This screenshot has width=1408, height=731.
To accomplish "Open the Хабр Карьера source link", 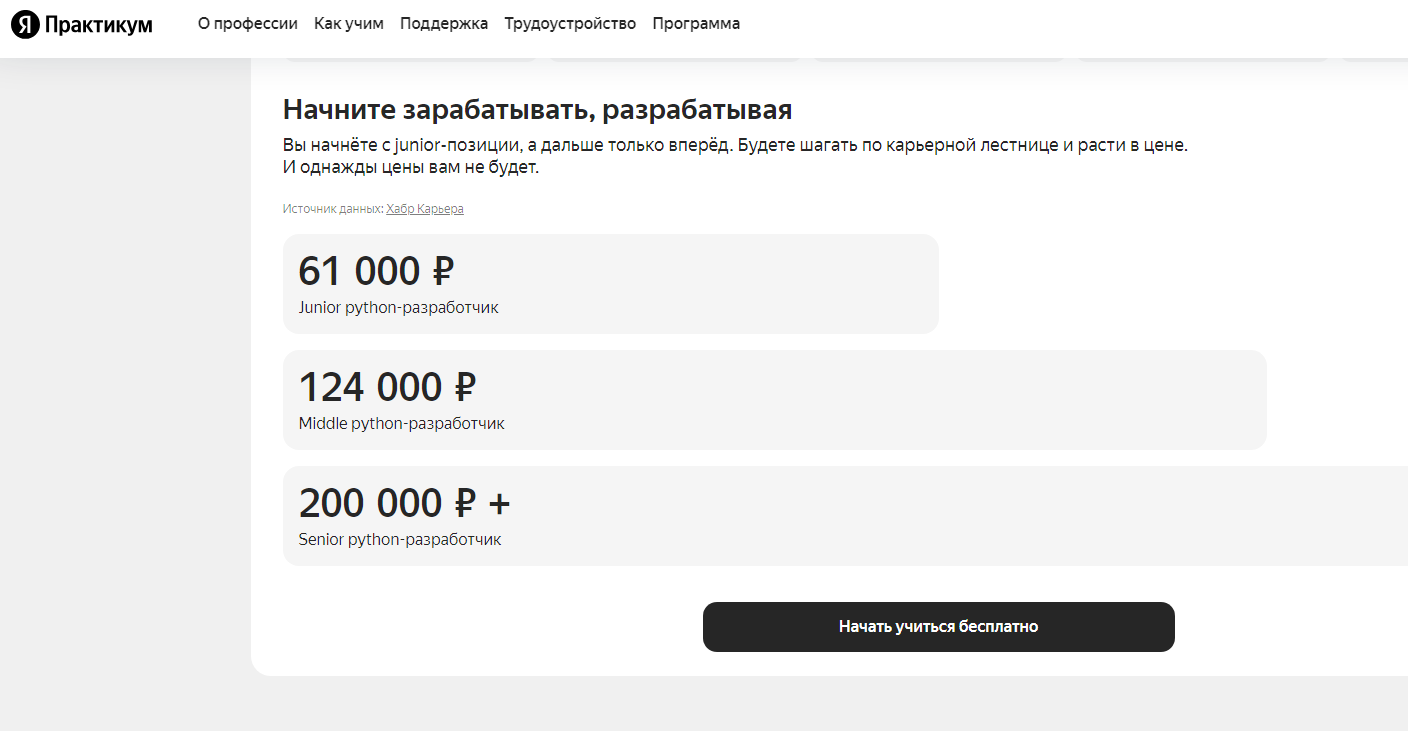I will point(425,209).
